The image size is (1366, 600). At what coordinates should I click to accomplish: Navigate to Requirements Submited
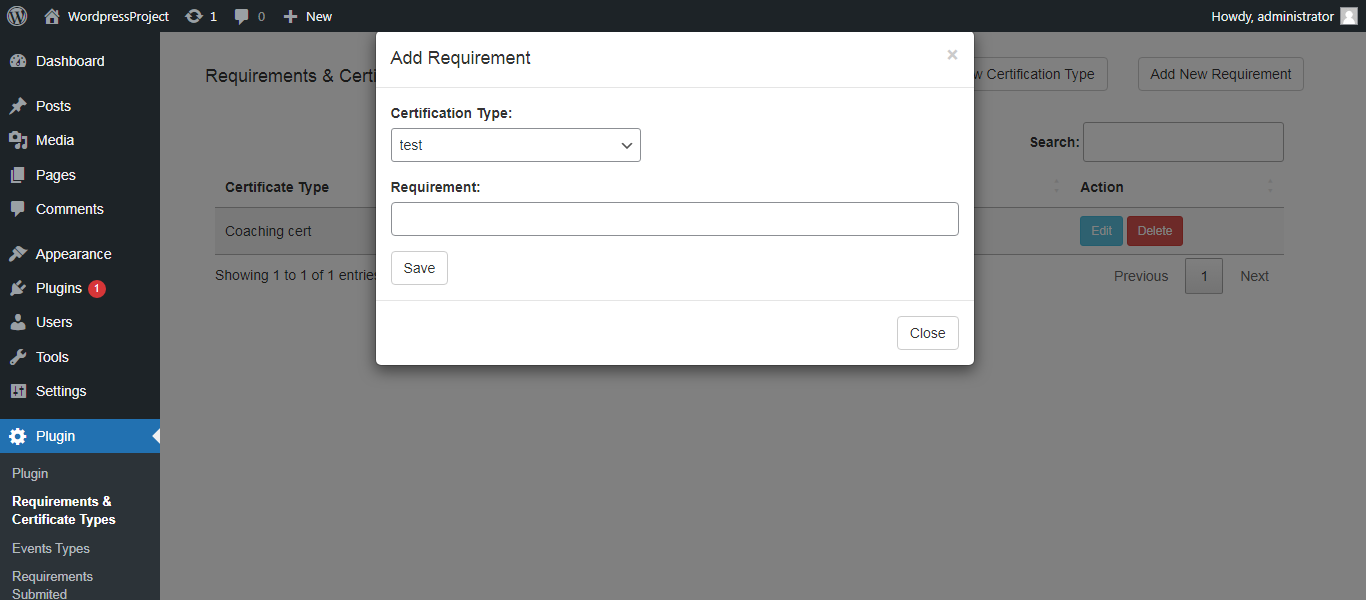52,583
